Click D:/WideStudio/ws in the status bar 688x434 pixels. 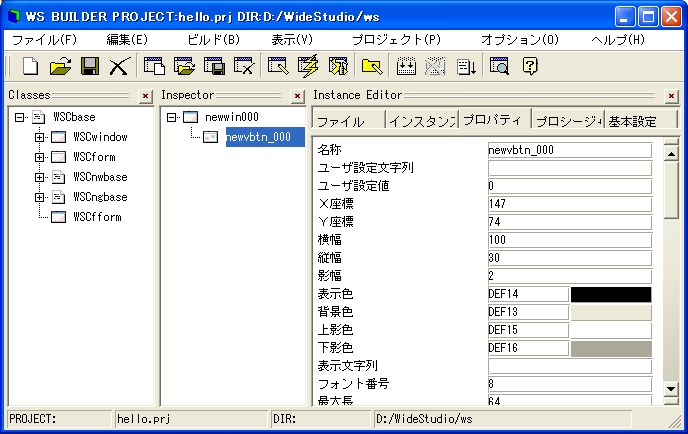click(x=502, y=419)
